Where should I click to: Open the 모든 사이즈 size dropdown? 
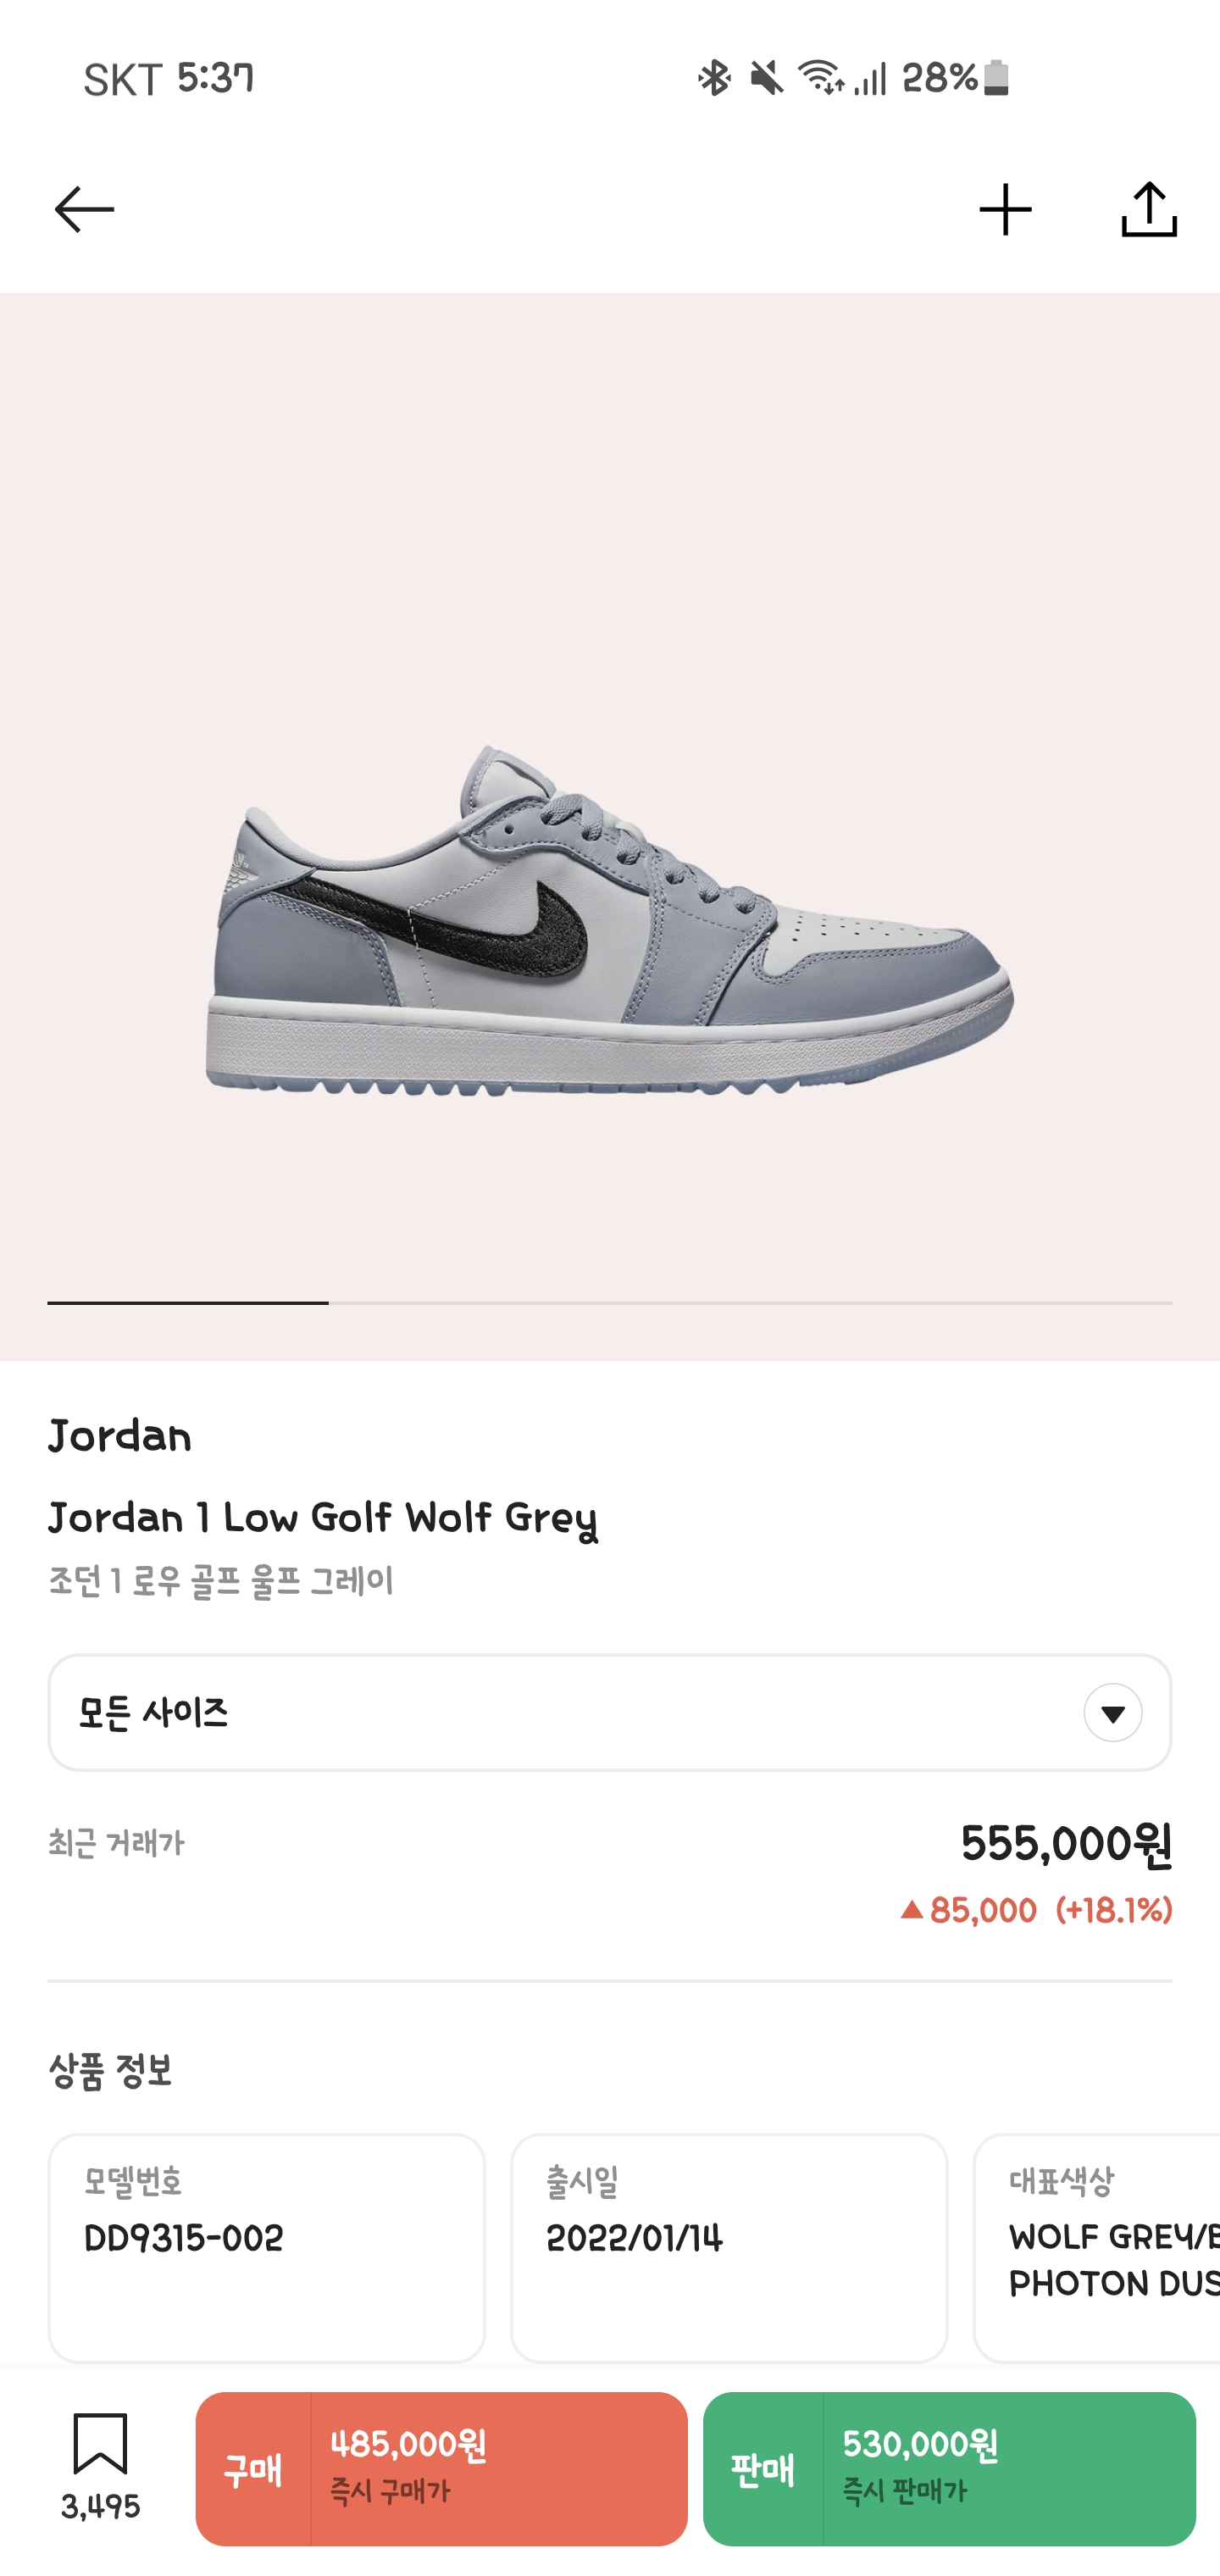(x=560, y=1712)
